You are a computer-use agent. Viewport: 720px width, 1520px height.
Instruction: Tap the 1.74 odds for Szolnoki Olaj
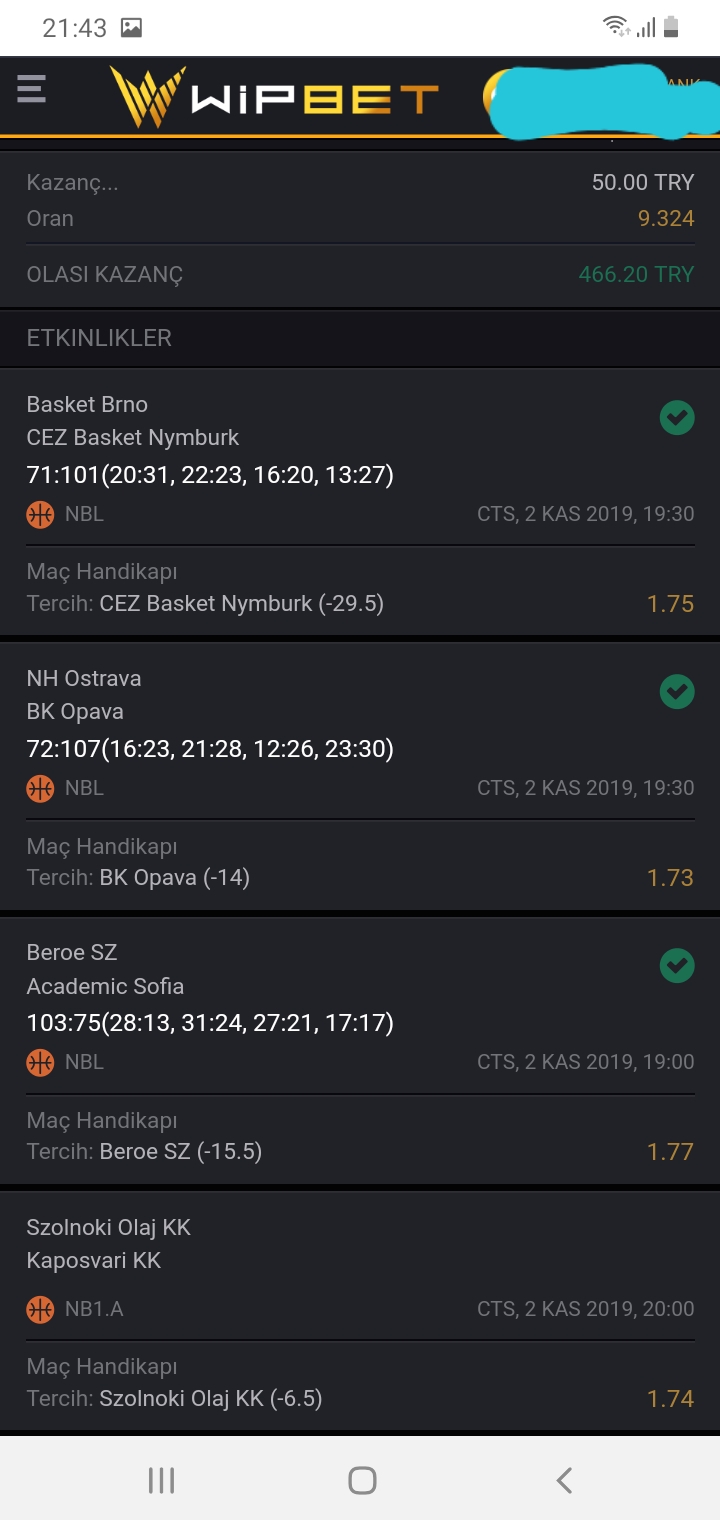(670, 1399)
